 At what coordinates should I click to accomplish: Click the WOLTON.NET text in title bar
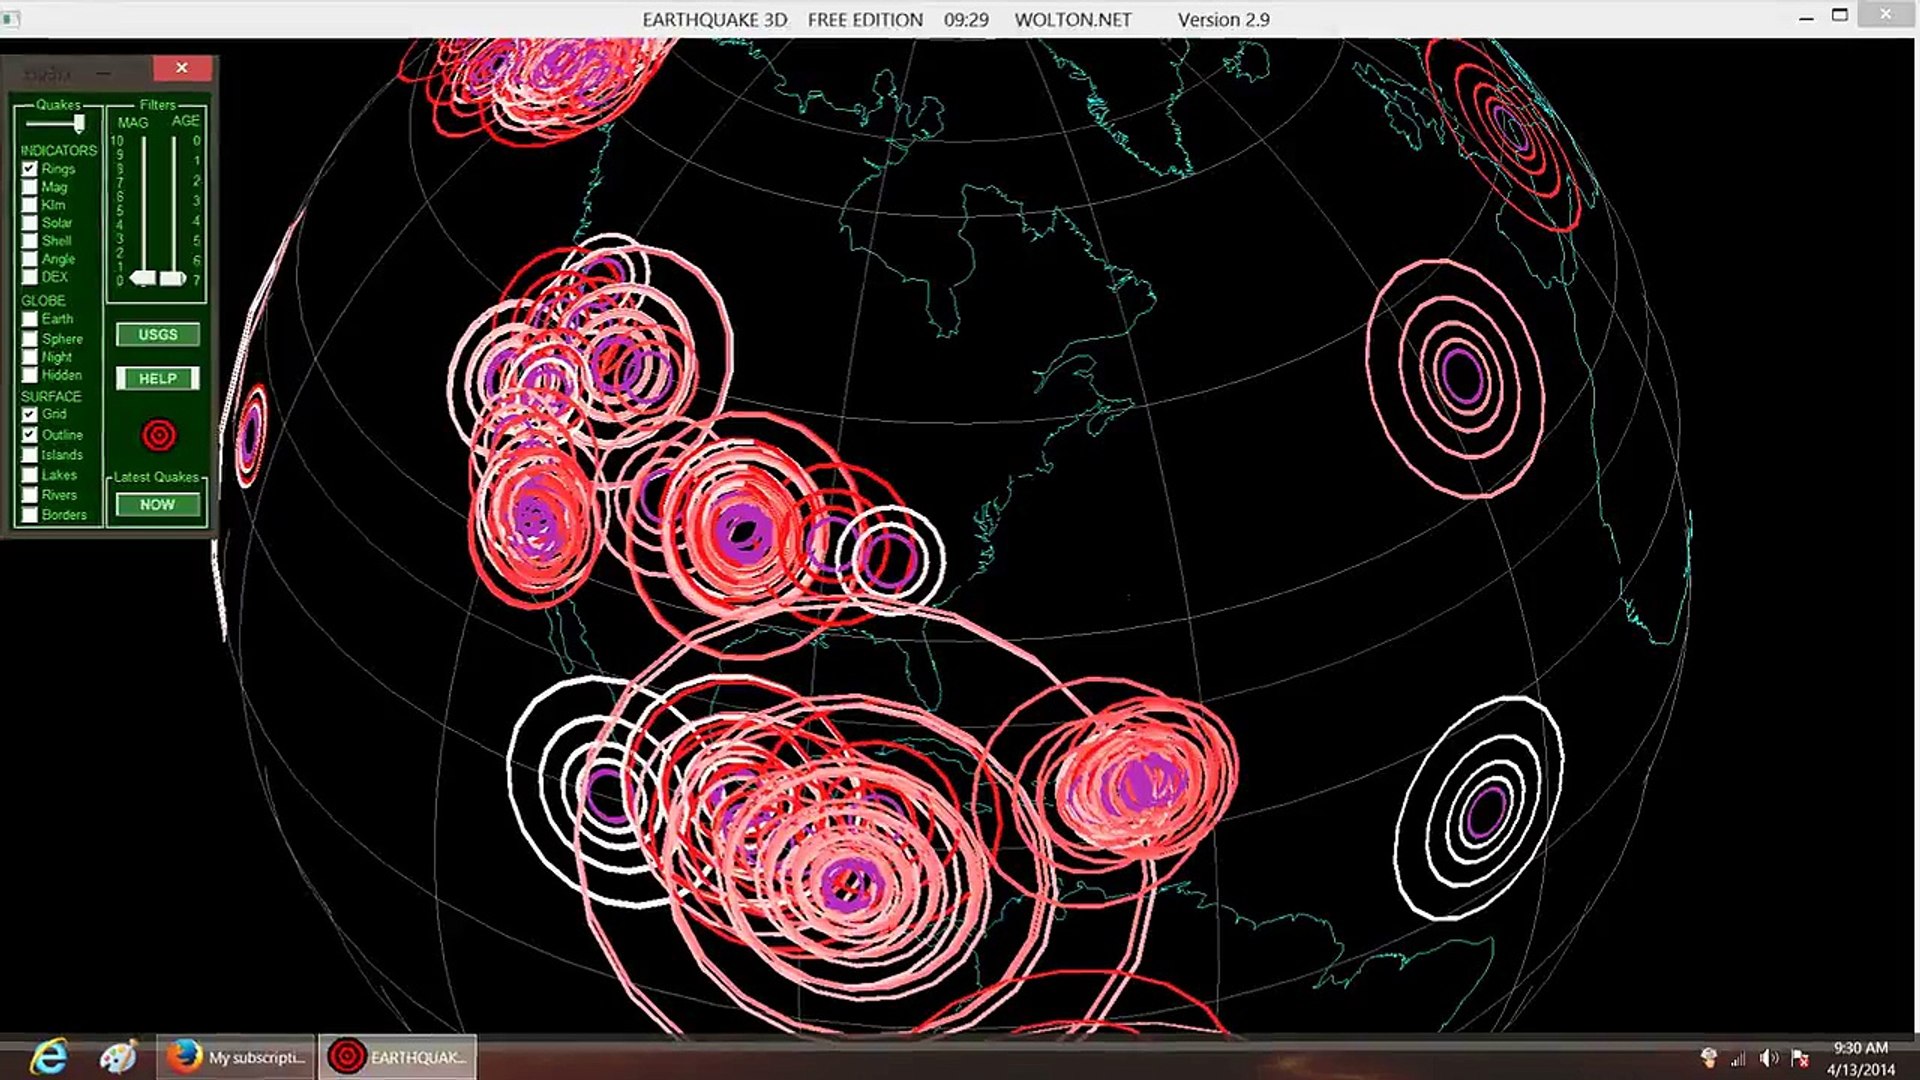[1073, 20]
